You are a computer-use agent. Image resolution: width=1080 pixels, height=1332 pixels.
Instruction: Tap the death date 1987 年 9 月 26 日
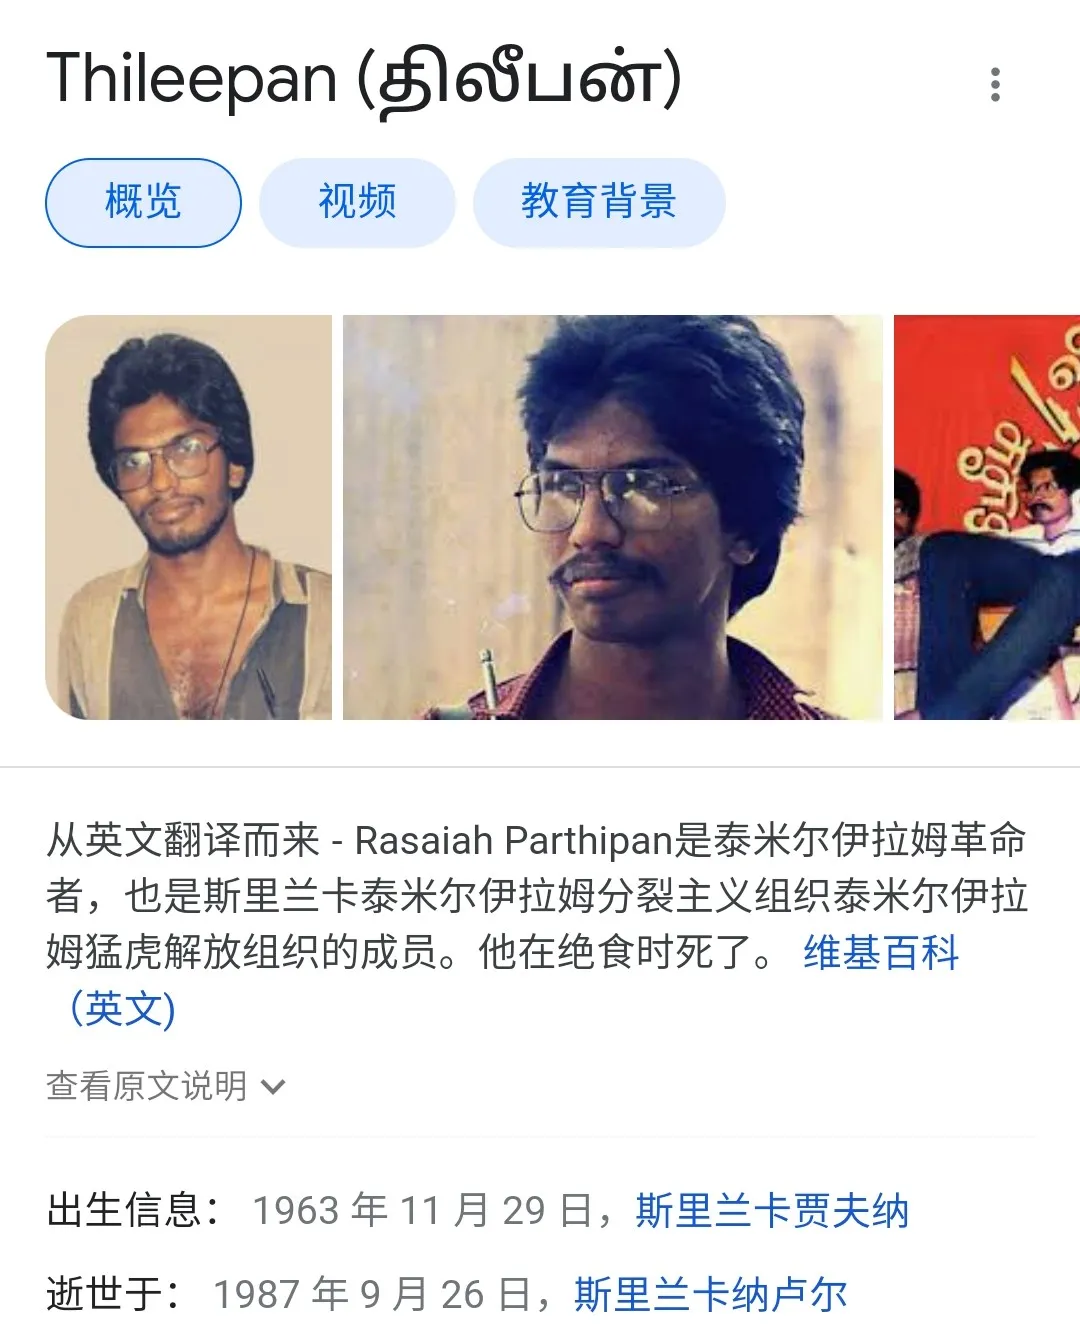point(372,1294)
